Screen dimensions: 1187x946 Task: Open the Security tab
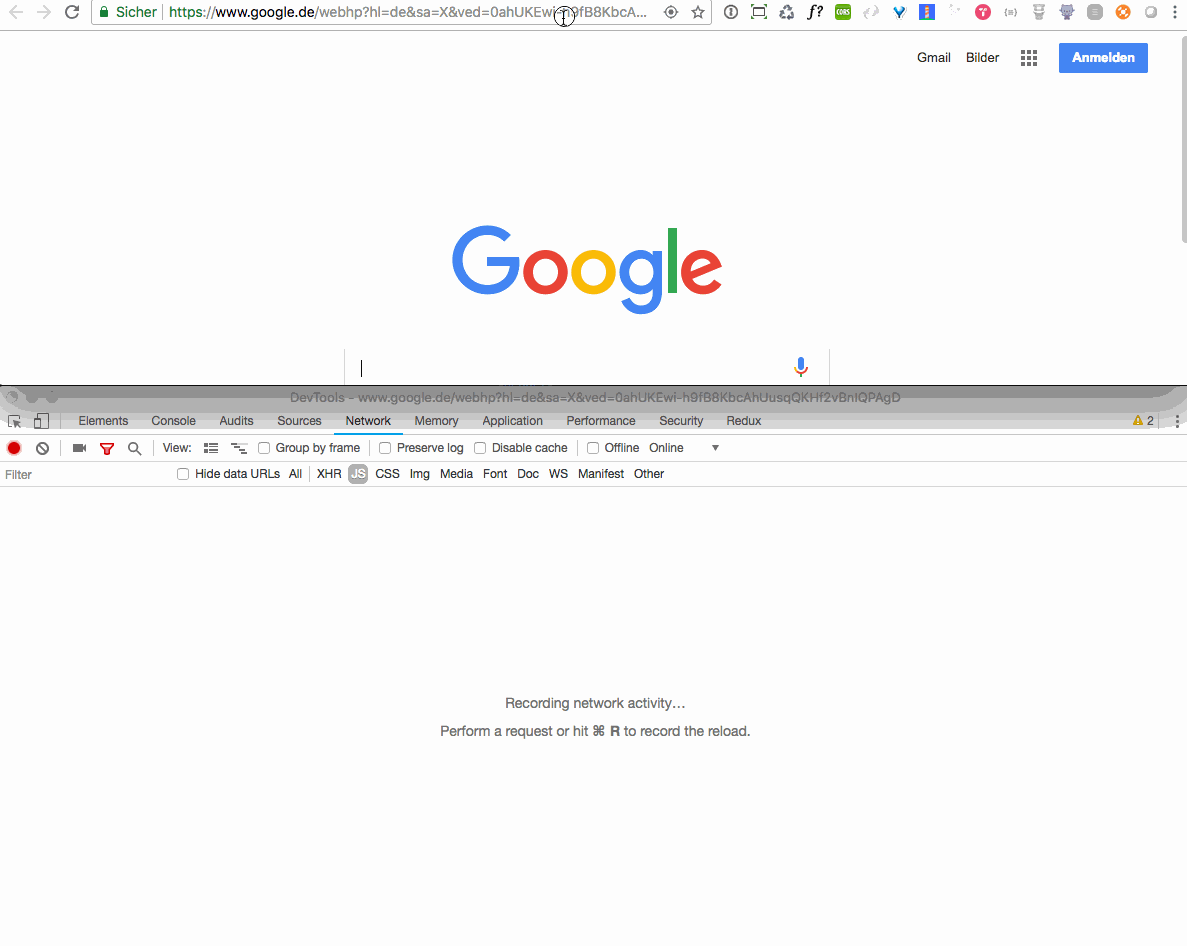pos(681,421)
